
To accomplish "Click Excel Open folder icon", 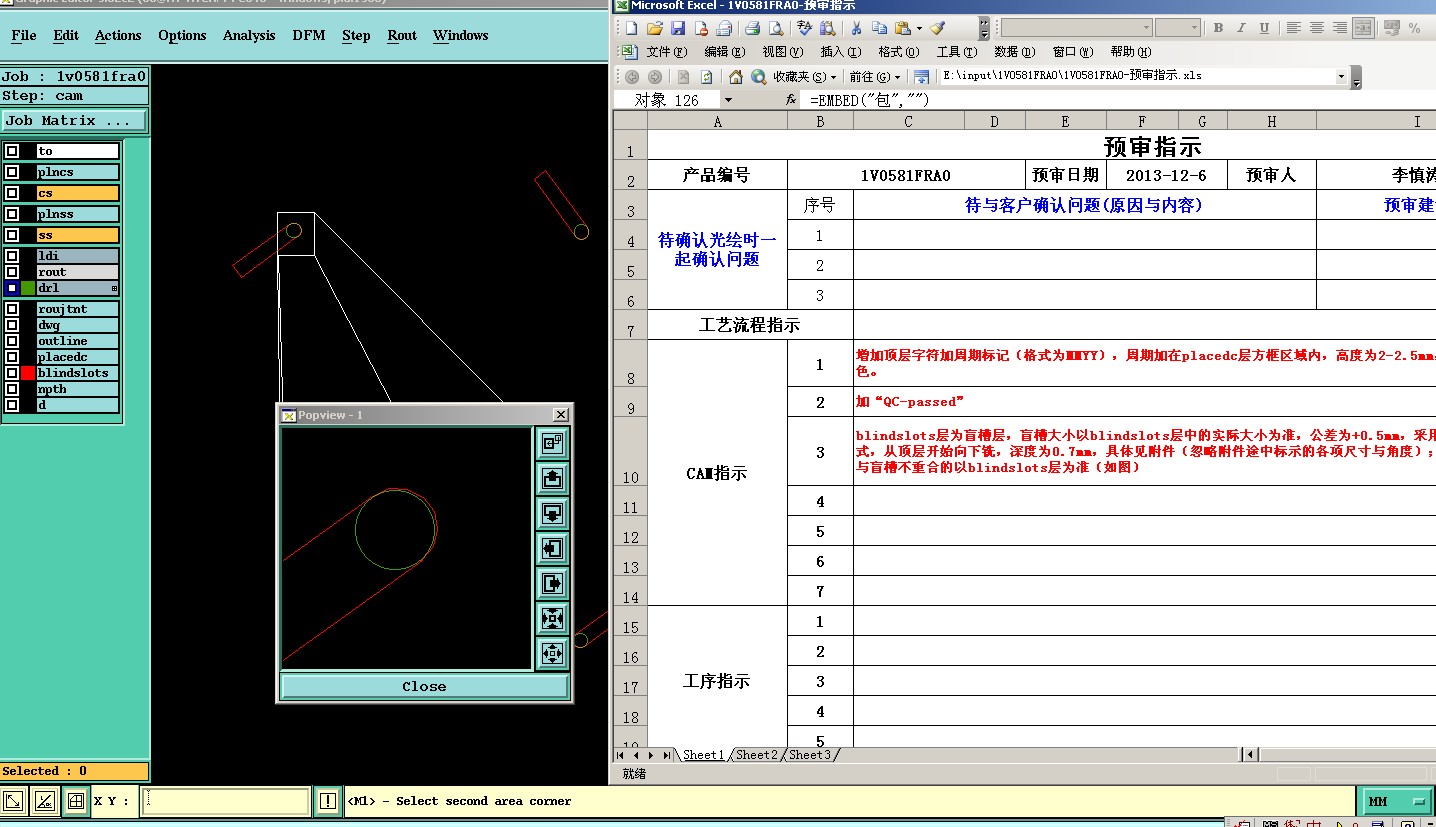I will [655, 28].
